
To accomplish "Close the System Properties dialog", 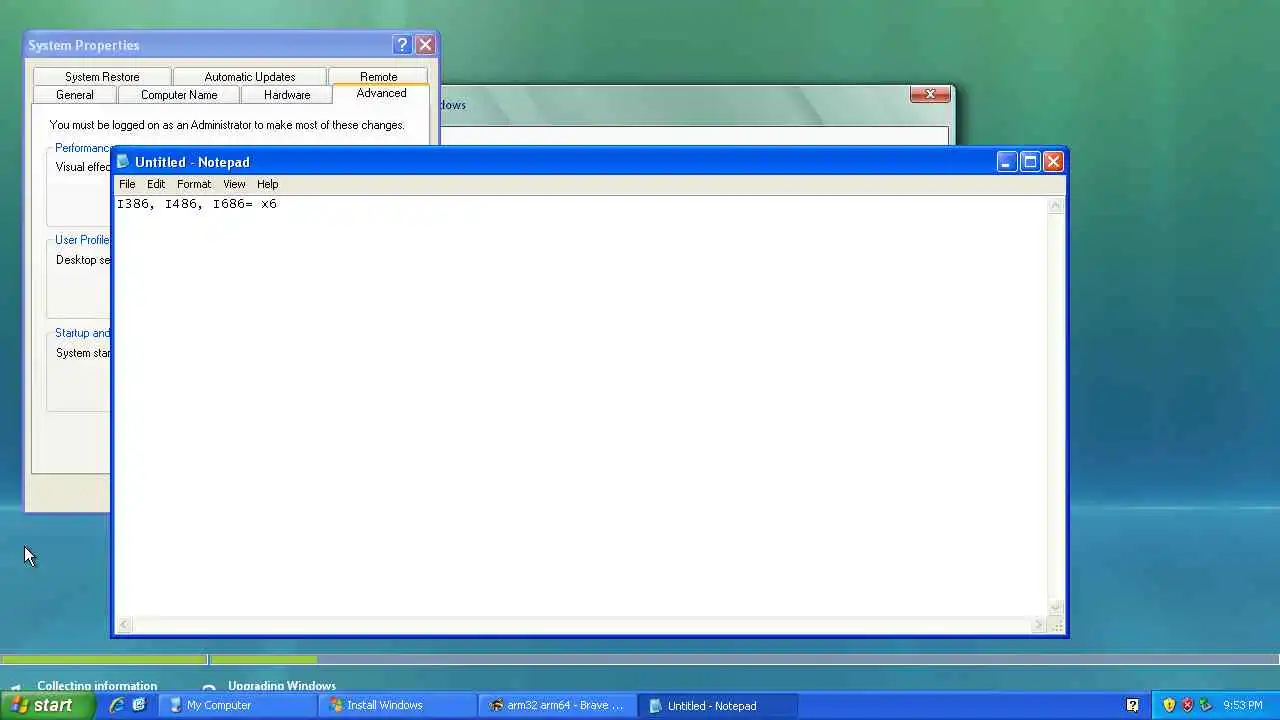I will [x=425, y=45].
